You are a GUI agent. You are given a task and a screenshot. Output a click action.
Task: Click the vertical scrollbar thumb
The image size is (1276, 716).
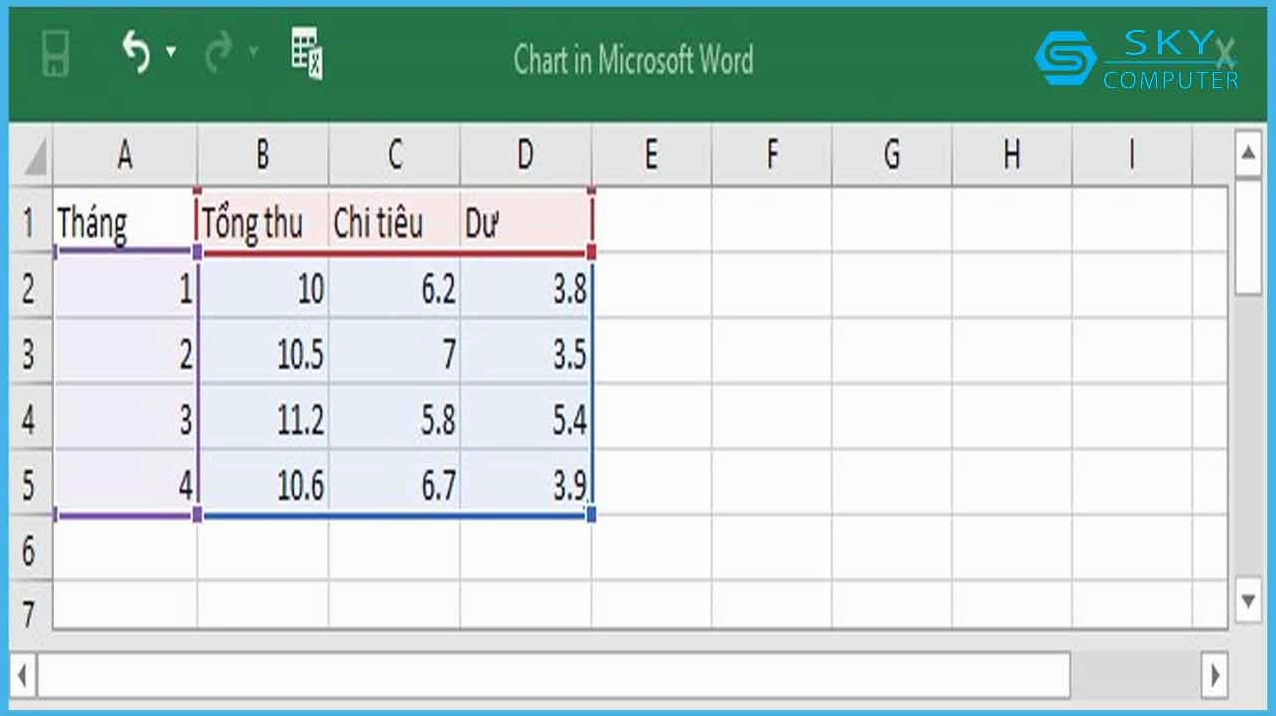tap(1248, 237)
